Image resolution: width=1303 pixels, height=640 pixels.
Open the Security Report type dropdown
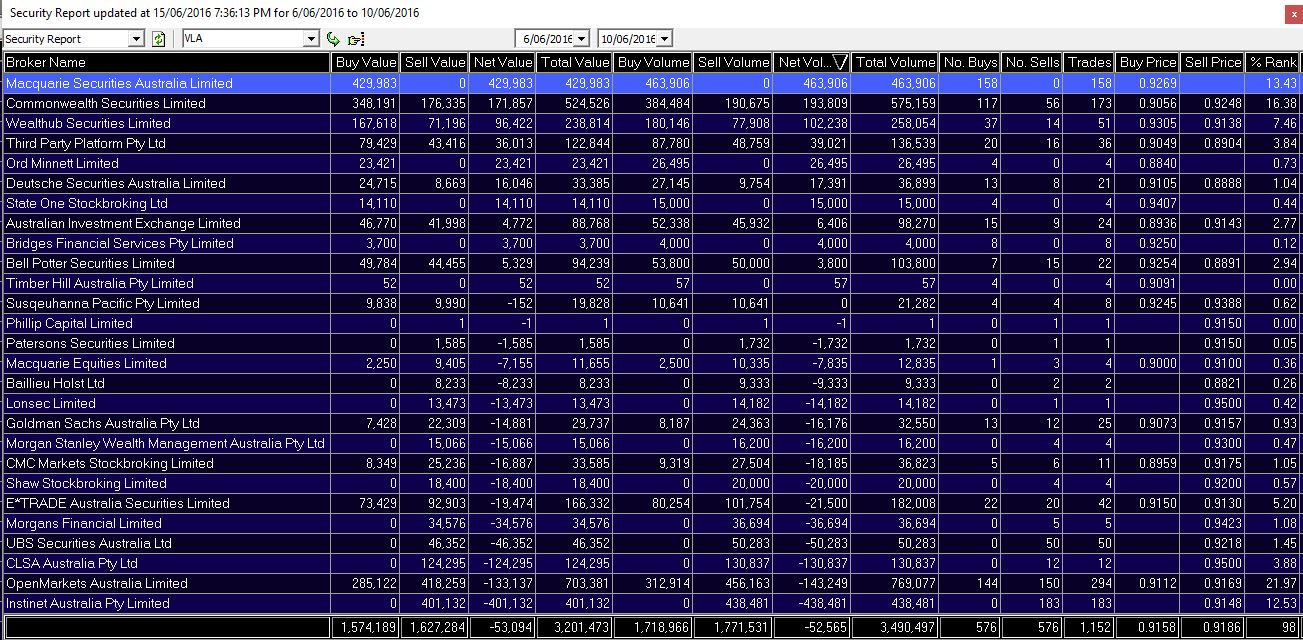point(137,39)
